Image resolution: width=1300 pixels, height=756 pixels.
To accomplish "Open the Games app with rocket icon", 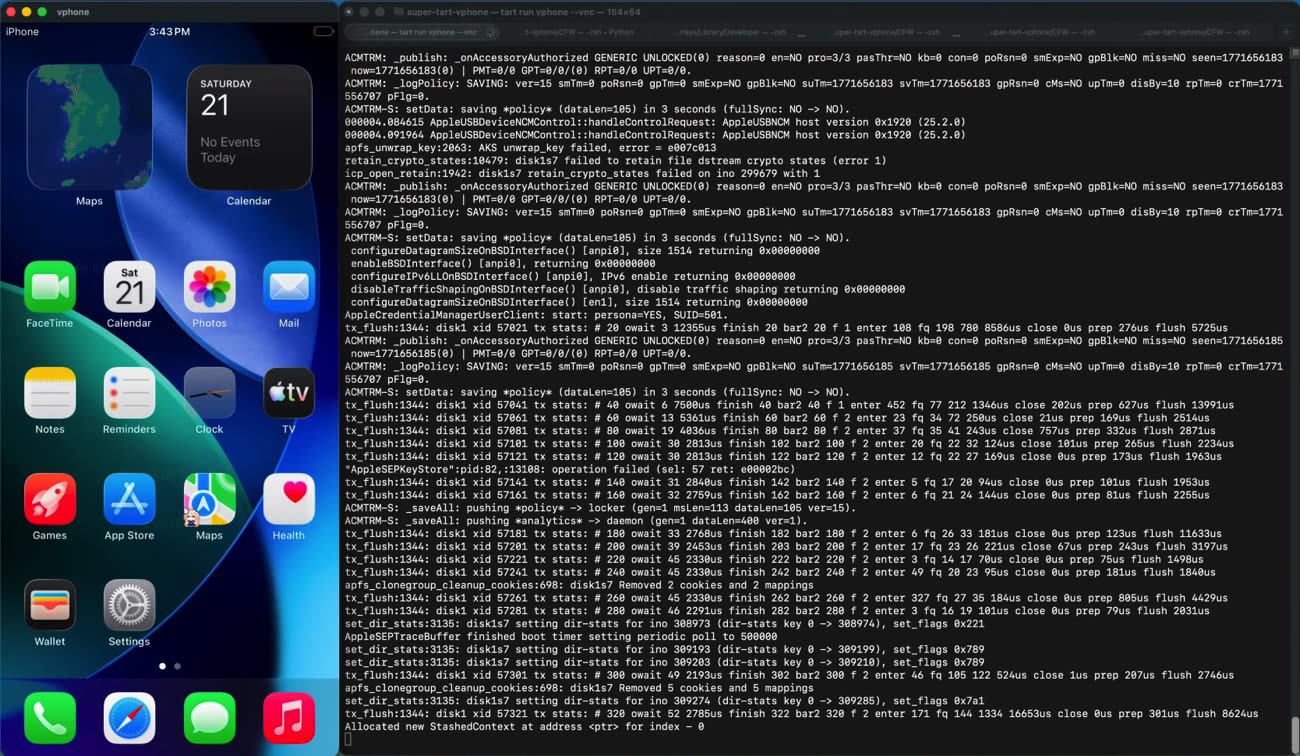I will coord(50,499).
